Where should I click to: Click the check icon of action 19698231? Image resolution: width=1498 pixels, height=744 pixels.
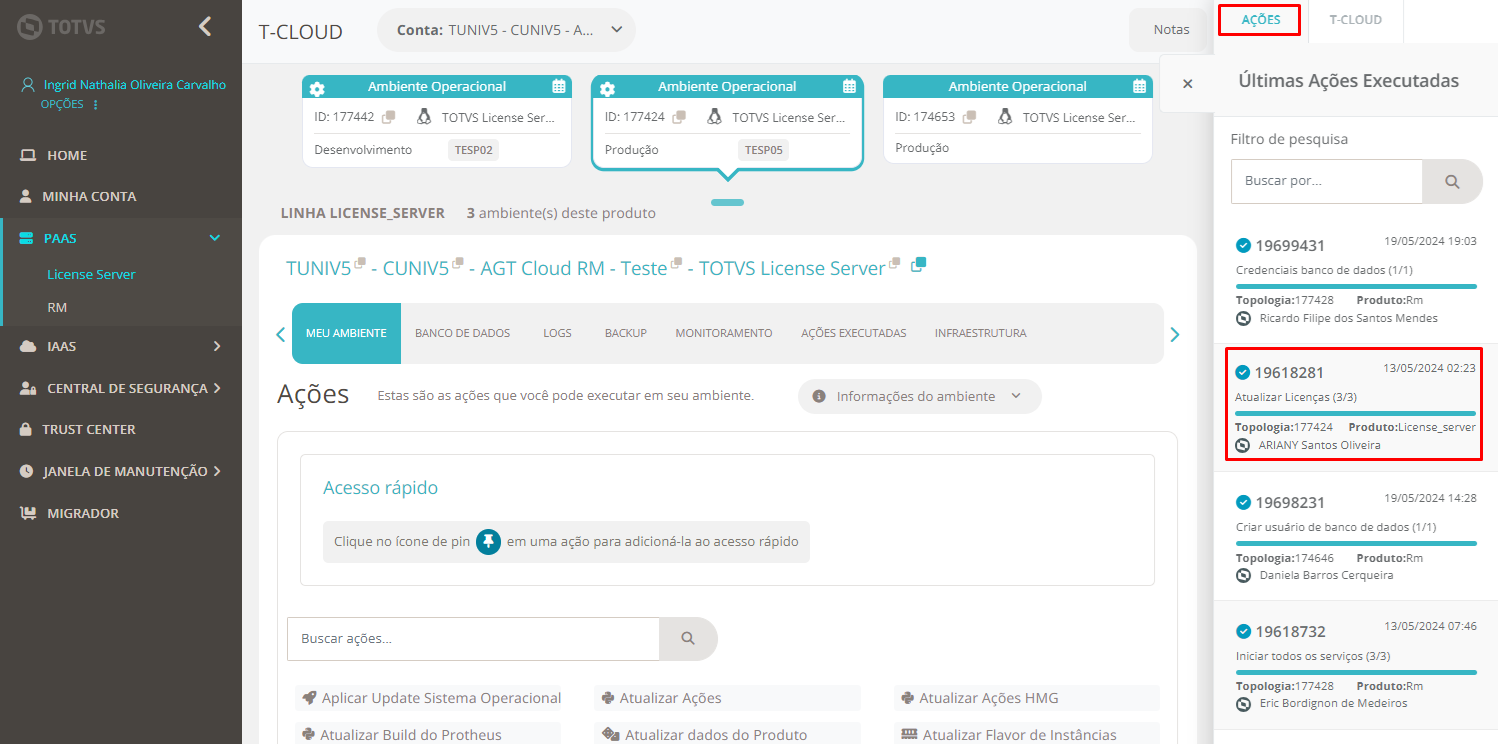(x=1243, y=502)
